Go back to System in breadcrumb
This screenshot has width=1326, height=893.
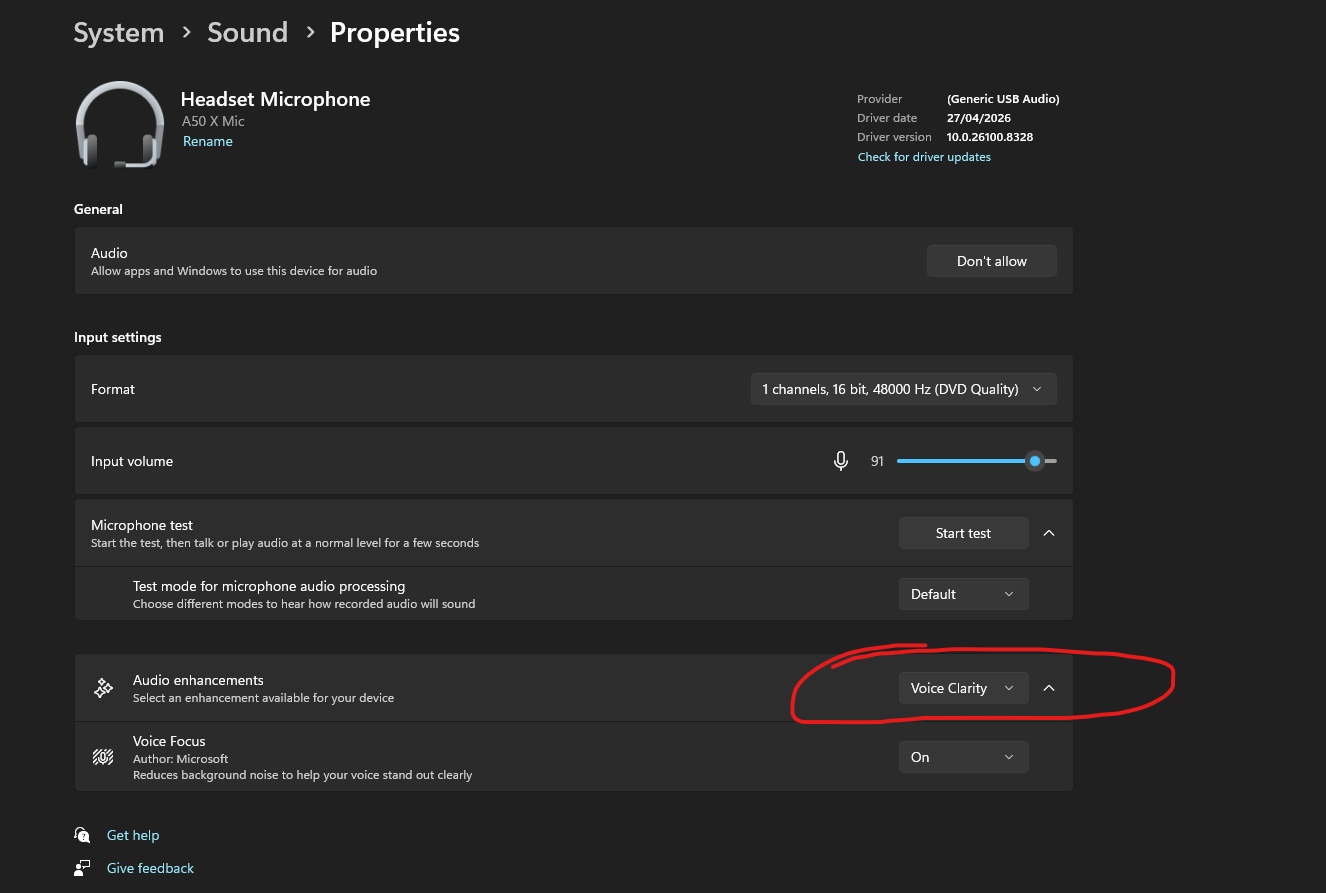click(119, 33)
